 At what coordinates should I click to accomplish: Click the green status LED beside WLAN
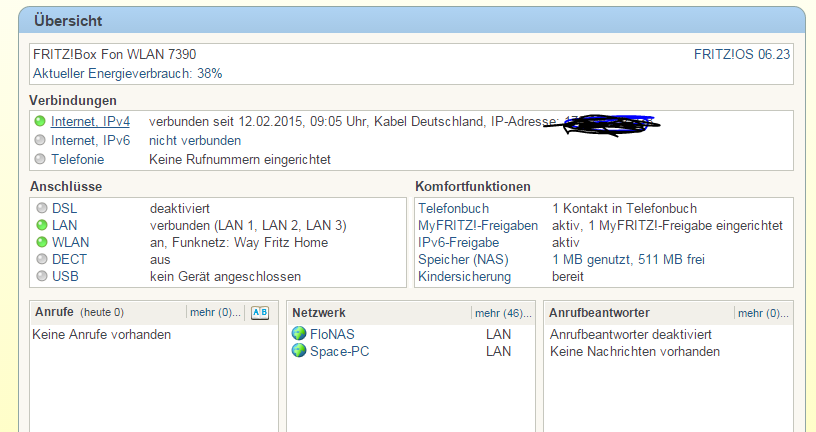click(42, 242)
